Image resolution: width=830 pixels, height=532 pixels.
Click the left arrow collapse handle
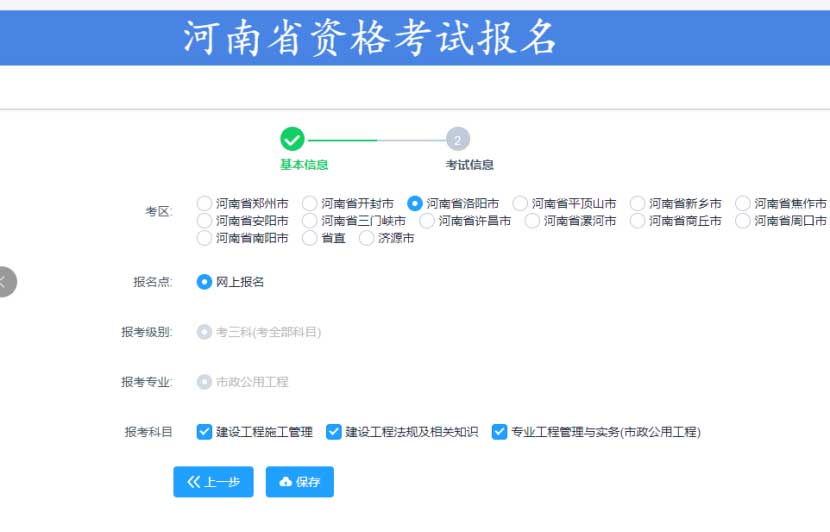coord(5,282)
